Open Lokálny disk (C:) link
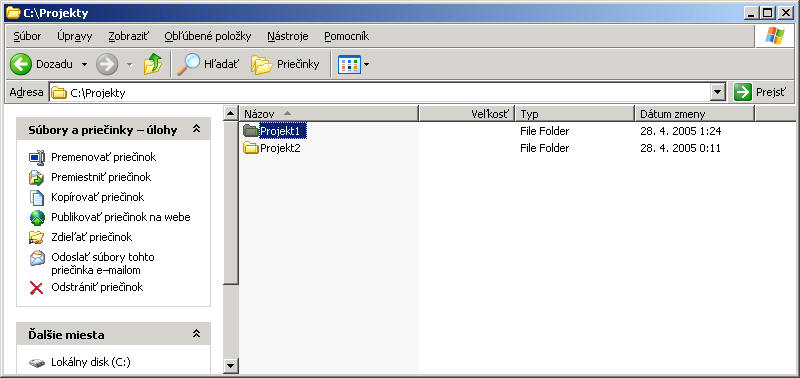 91,363
